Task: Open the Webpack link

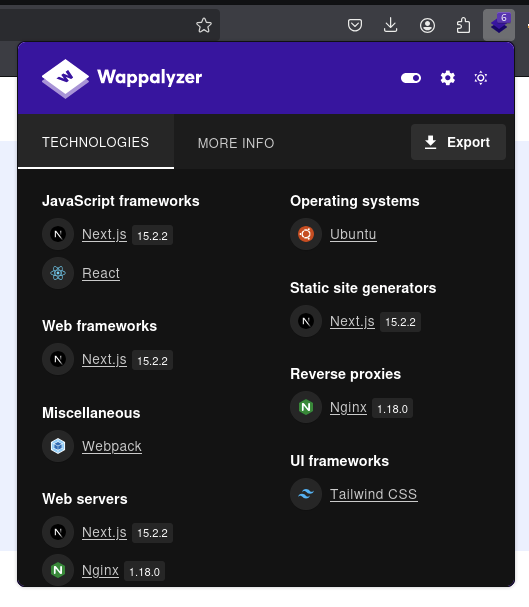Action: point(112,446)
